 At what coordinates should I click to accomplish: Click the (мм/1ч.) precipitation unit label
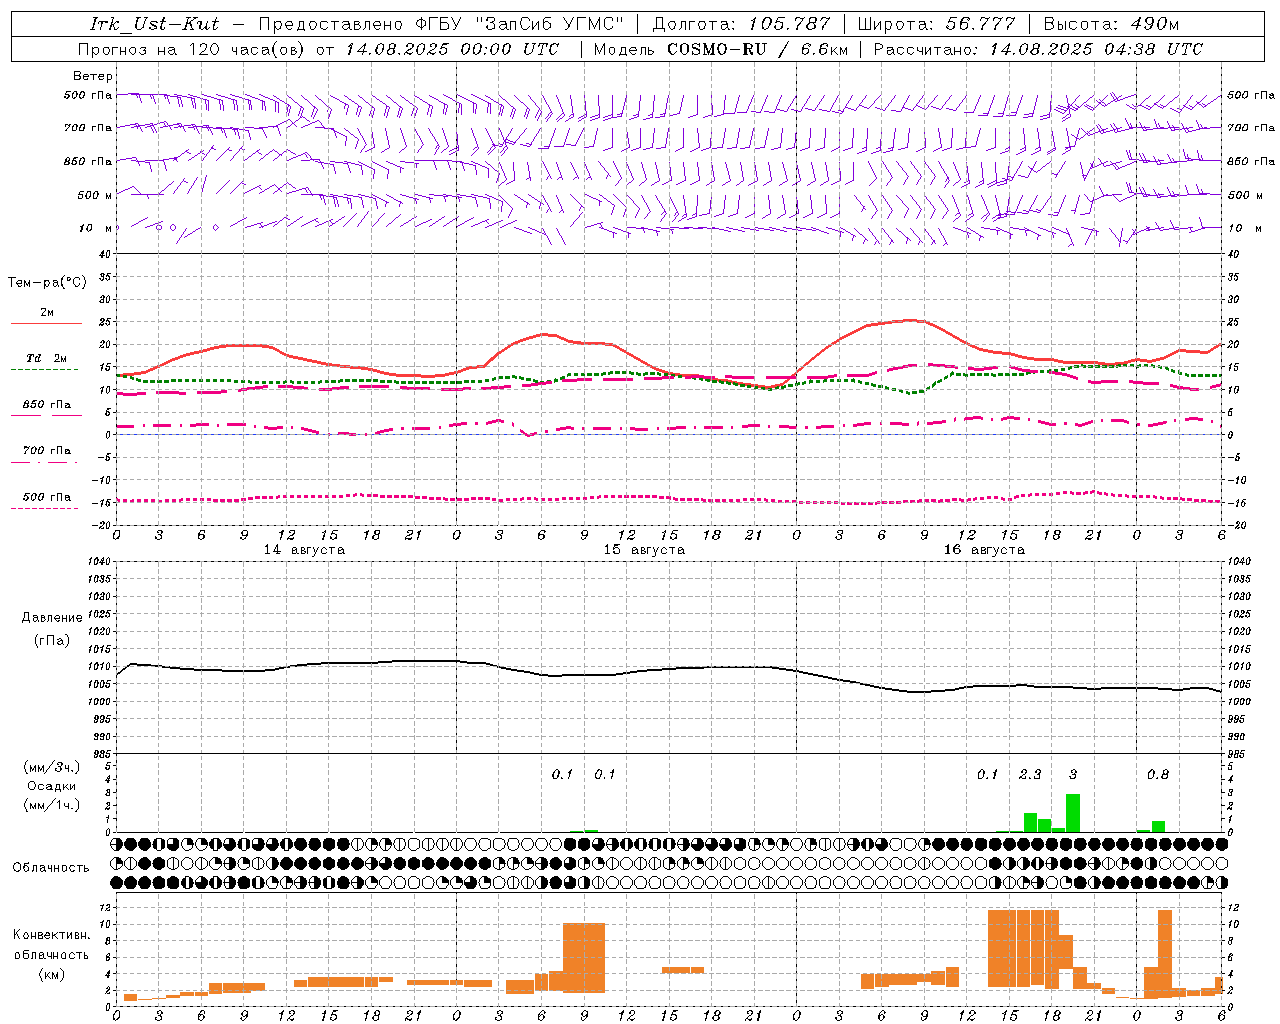(52, 805)
